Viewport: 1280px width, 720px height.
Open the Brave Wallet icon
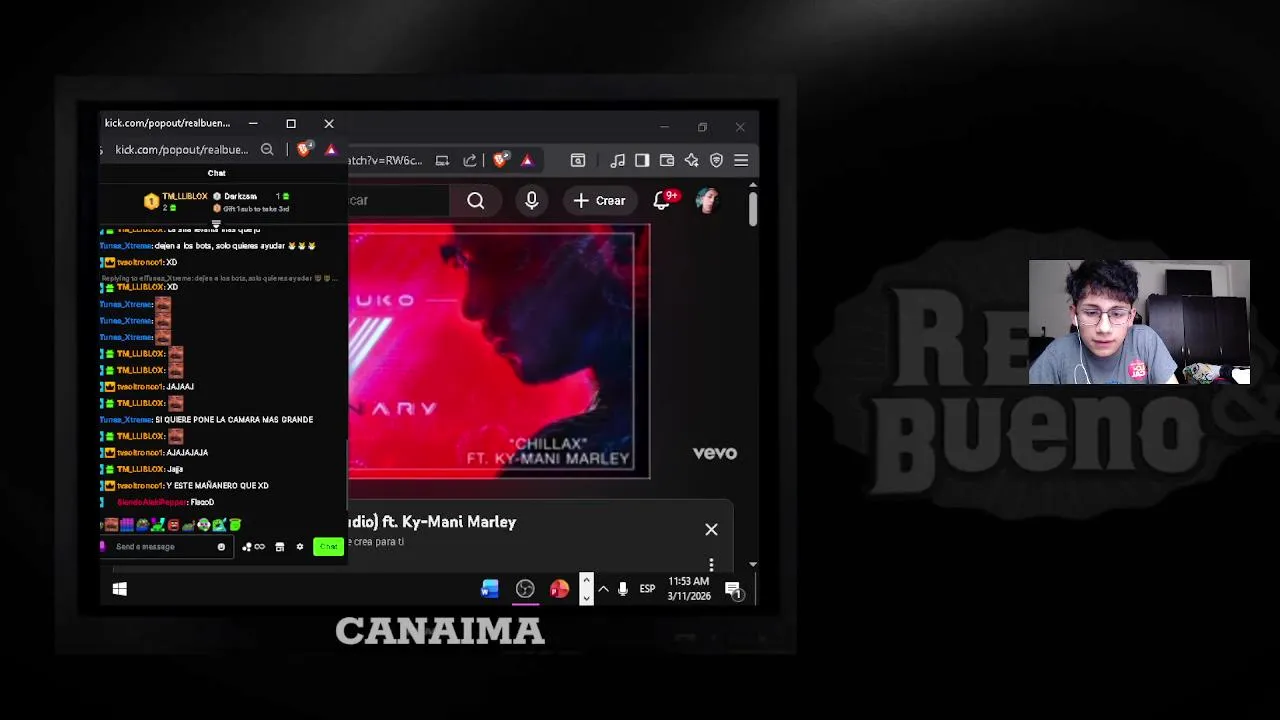coord(667,160)
